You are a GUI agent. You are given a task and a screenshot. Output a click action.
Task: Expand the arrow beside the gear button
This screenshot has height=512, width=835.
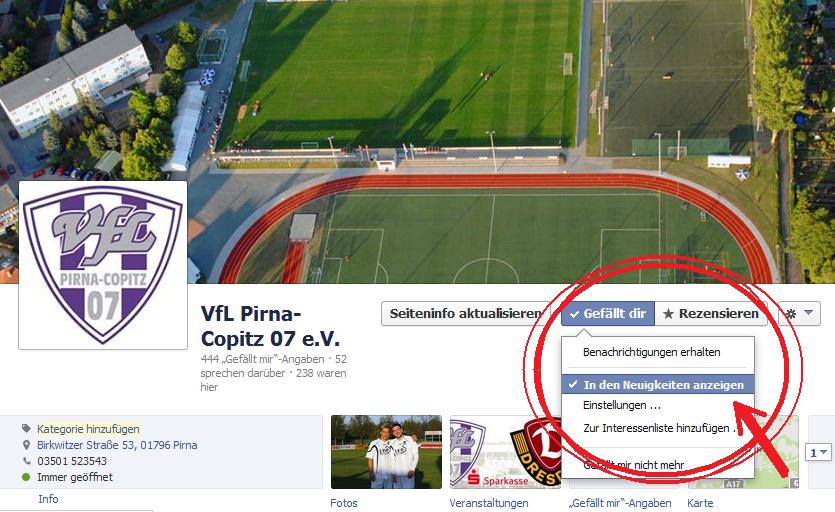click(x=808, y=313)
